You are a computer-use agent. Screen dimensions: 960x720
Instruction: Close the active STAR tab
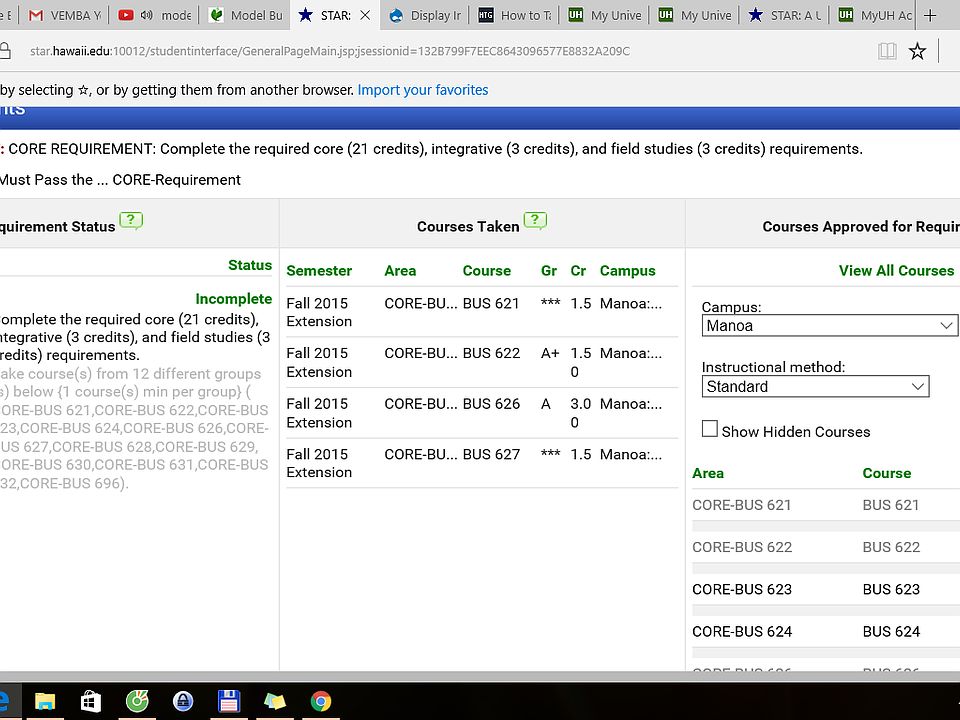[x=366, y=15]
